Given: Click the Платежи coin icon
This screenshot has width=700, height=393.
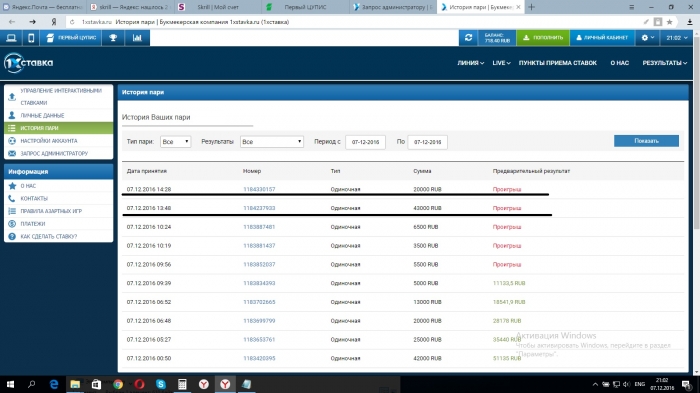Looking at the screenshot, I should click(x=12, y=224).
